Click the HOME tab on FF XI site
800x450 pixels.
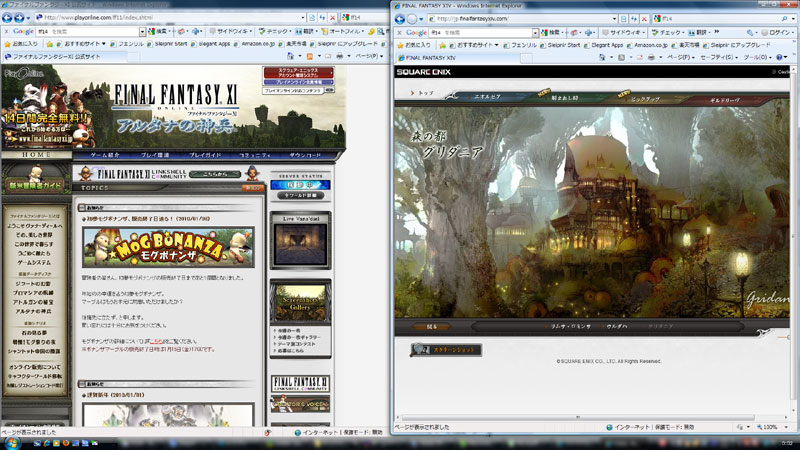point(36,155)
